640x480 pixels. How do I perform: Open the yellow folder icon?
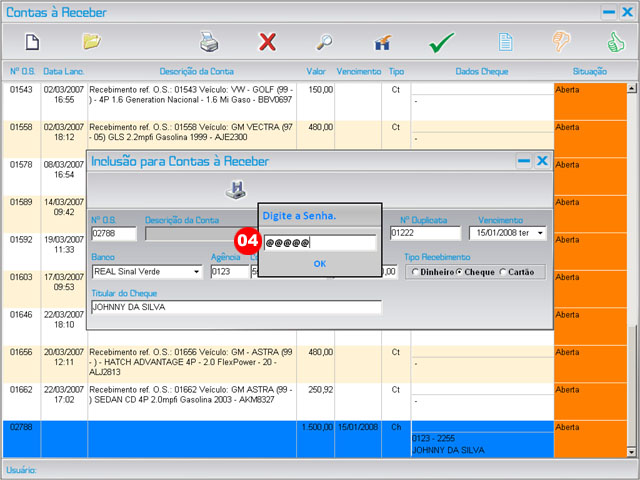tap(92, 42)
